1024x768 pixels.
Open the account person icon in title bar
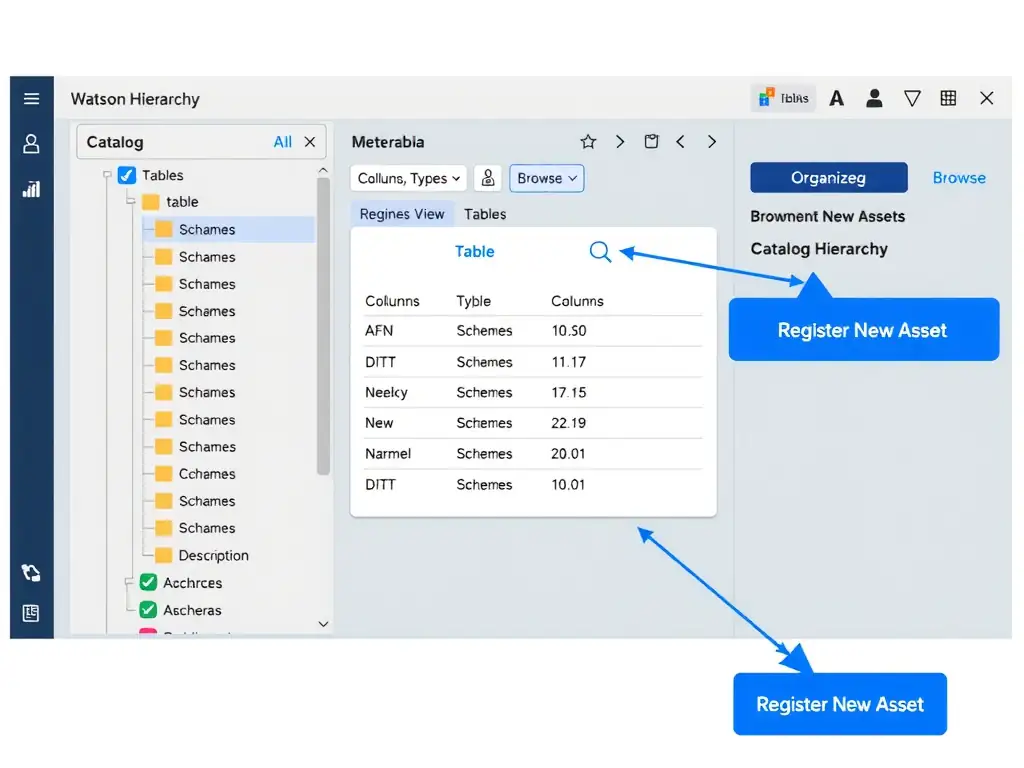[x=874, y=99]
